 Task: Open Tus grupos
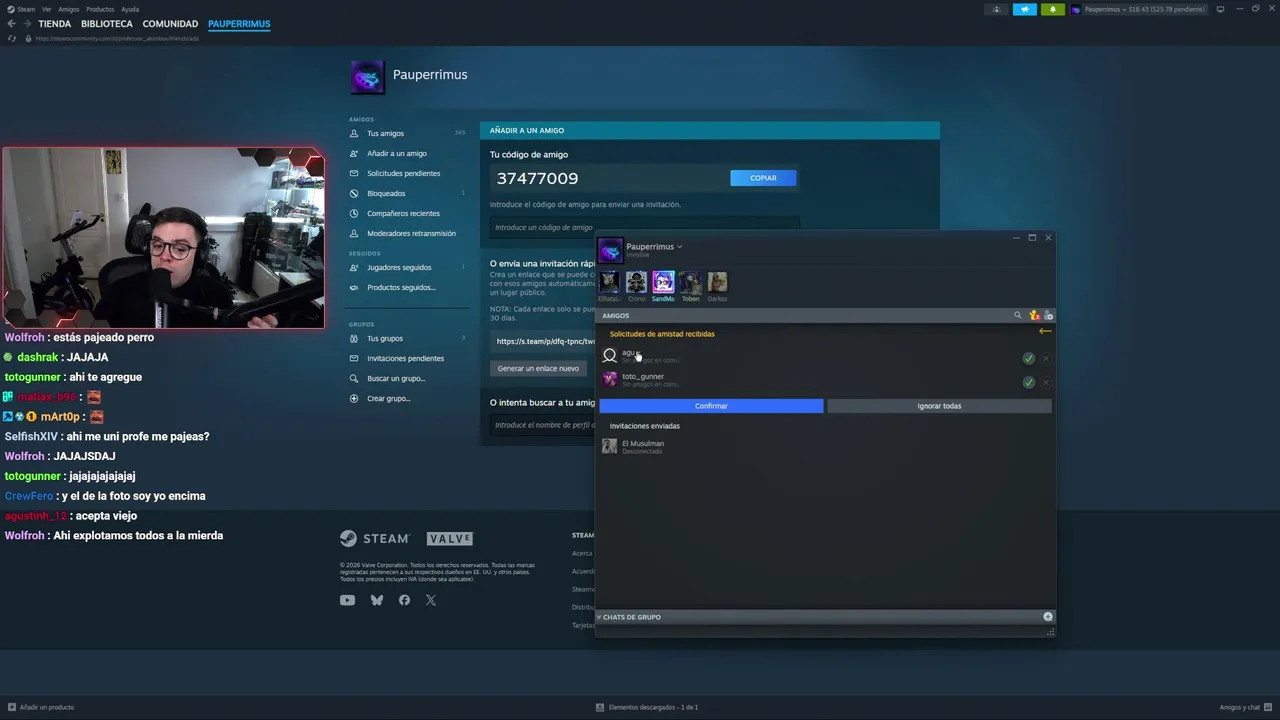(x=384, y=338)
